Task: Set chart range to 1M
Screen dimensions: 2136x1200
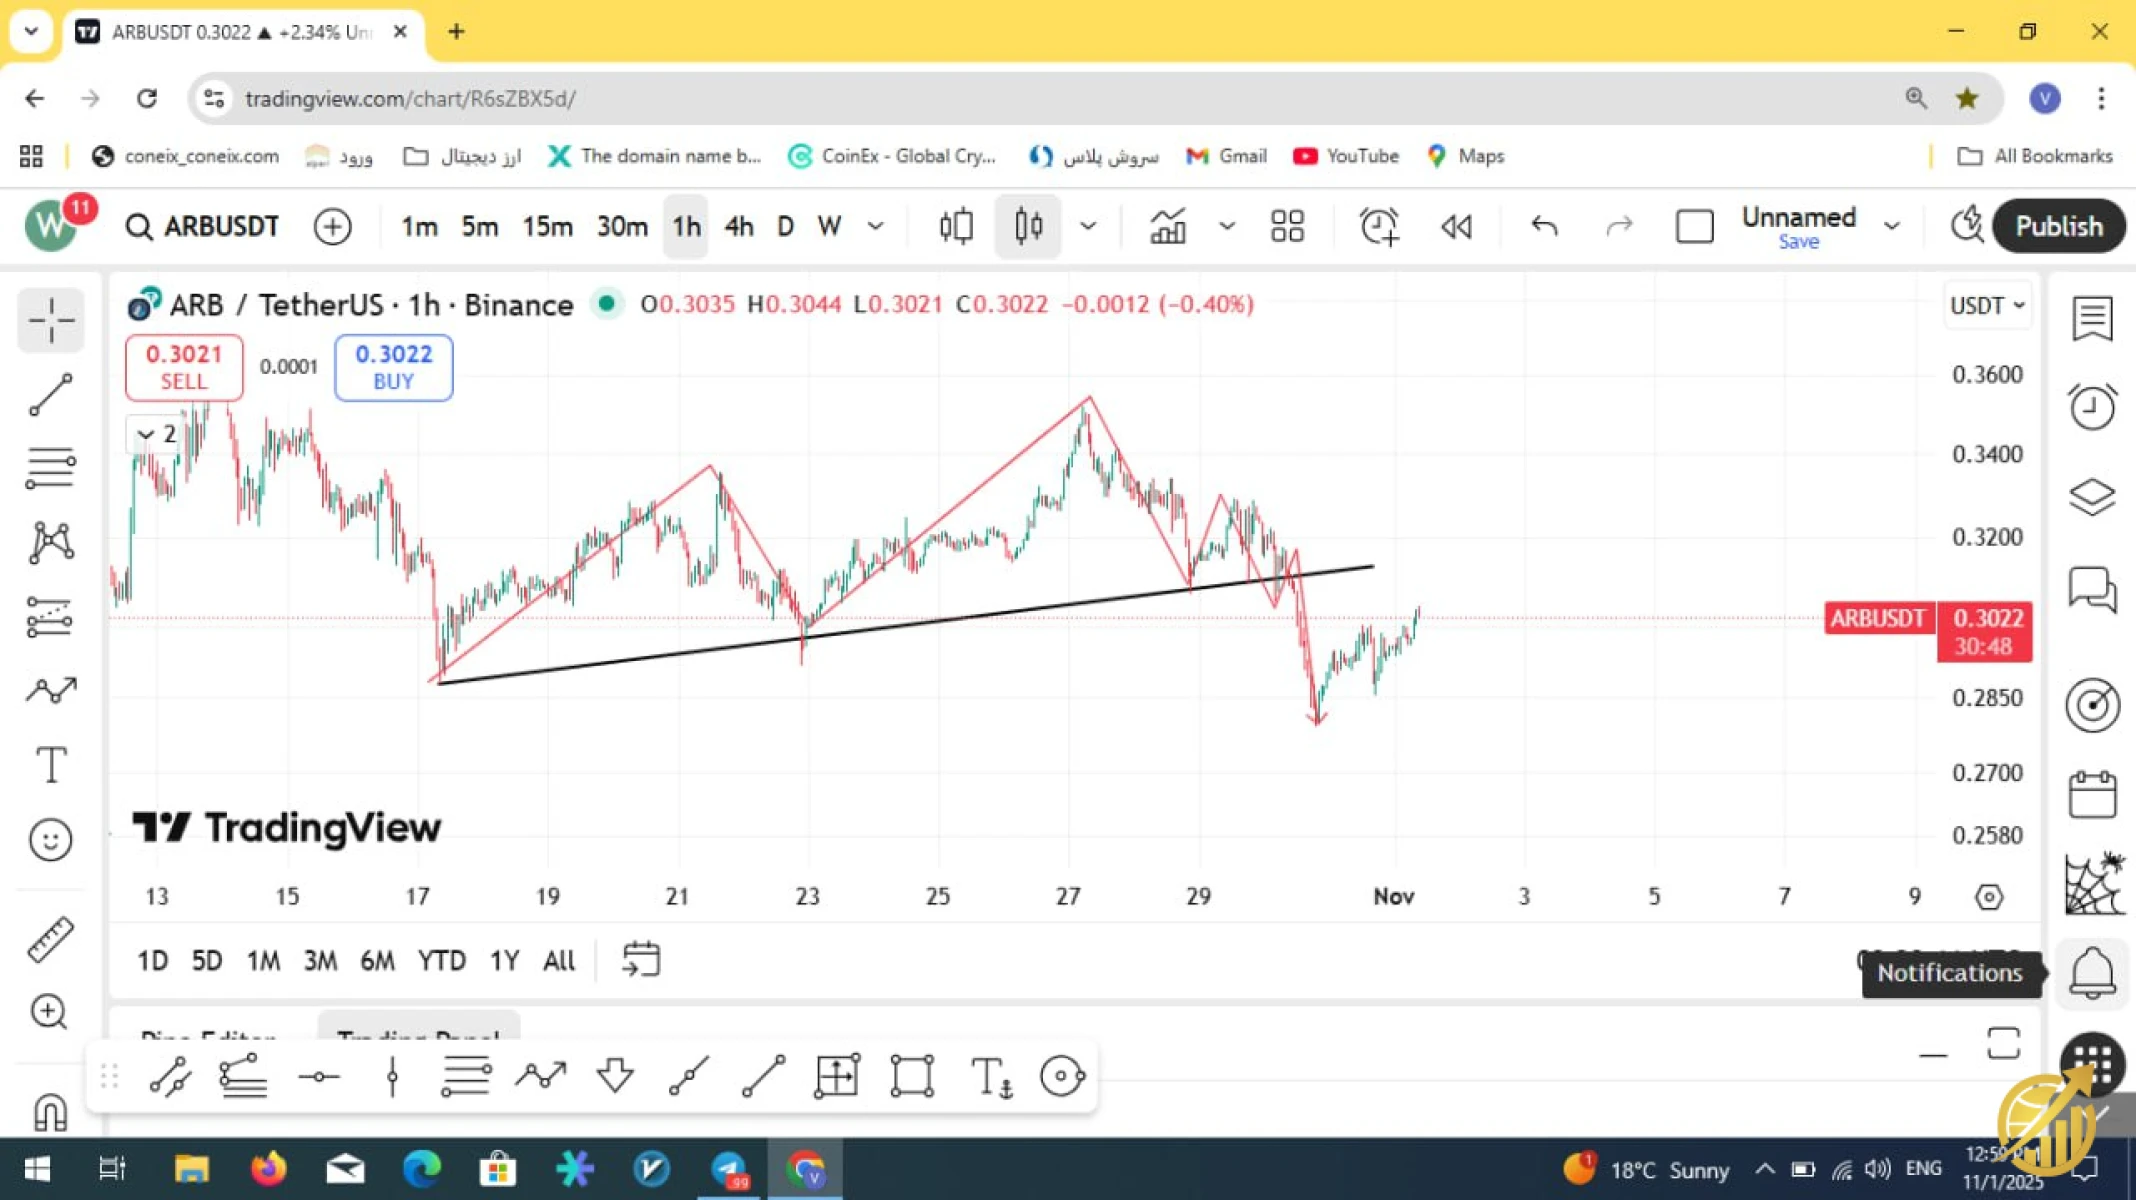Action: point(263,961)
